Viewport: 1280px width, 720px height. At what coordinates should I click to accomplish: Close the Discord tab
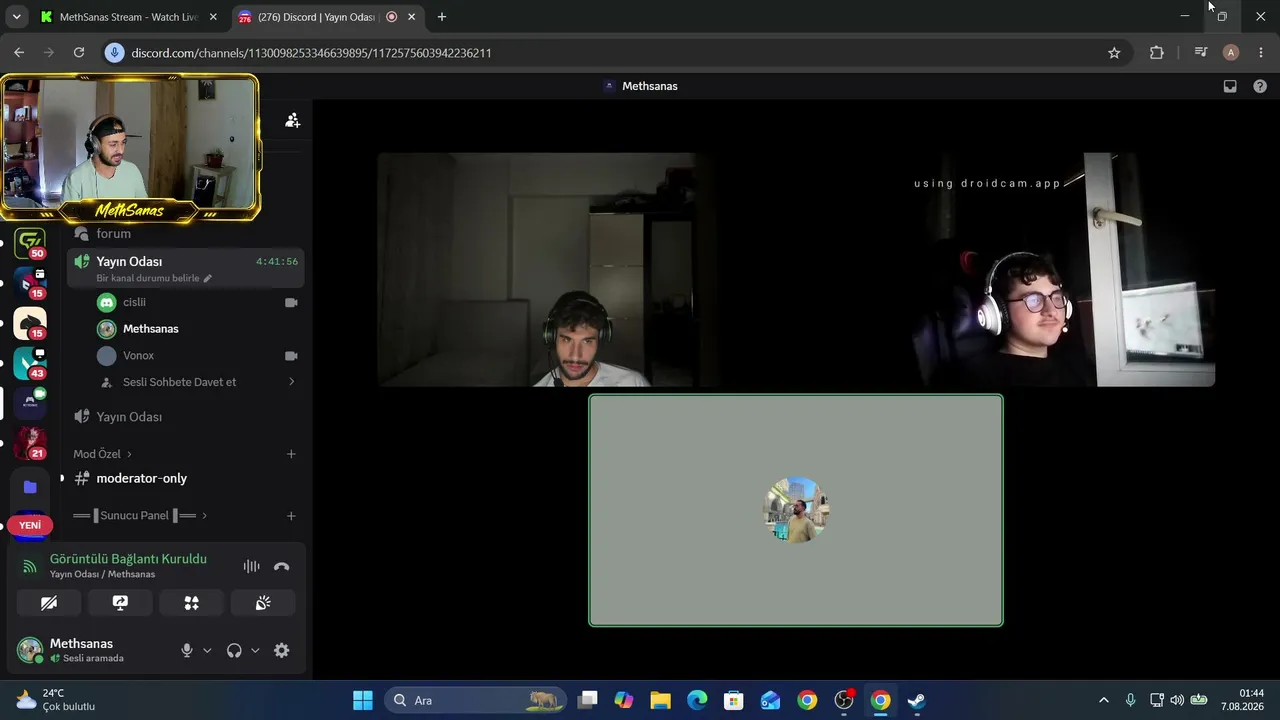coord(411,17)
